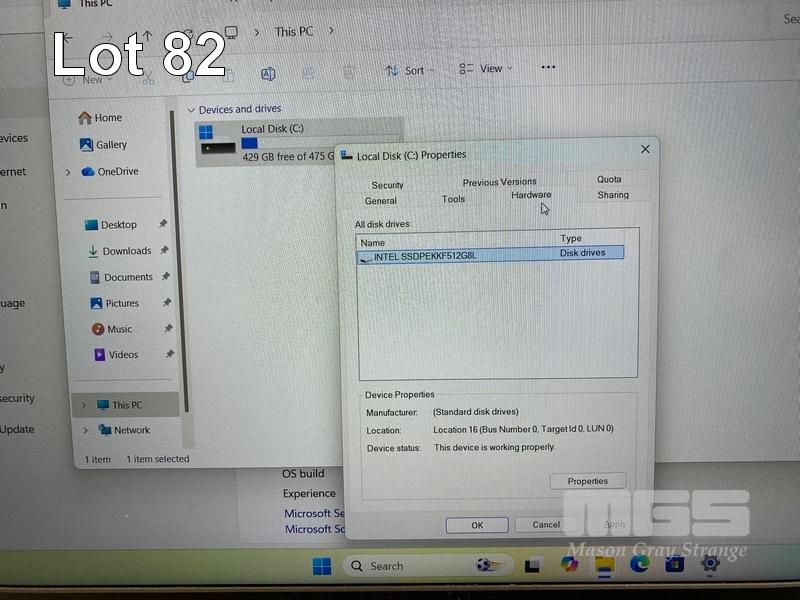
Task: Select the INTEL SSDPEKKF512G8L drive row
Action: (490, 254)
